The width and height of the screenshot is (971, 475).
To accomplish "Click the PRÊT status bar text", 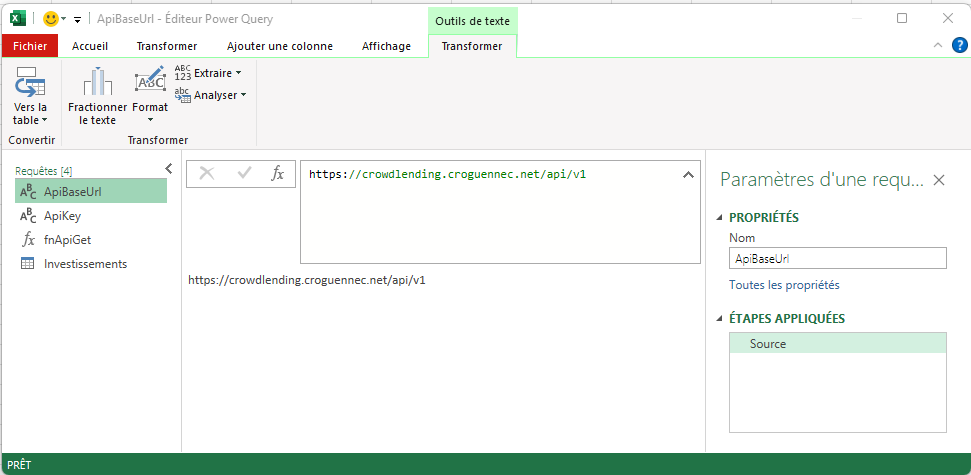I will click(x=19, y=464).
